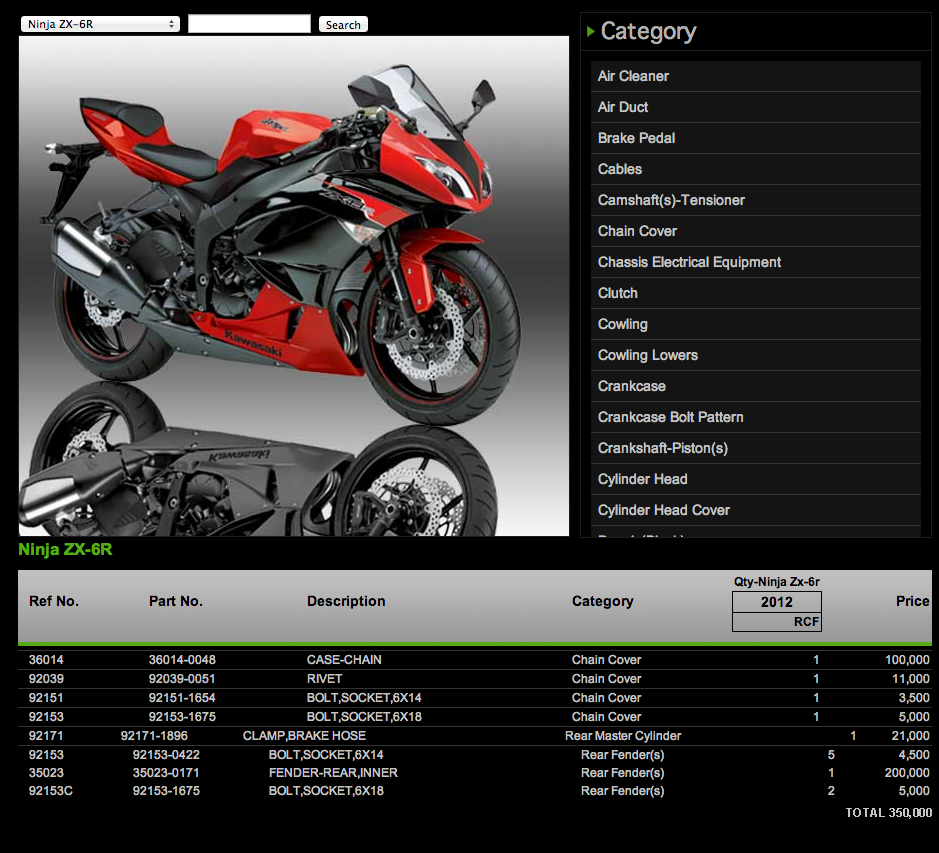Click the RCF model code cell
Screen dimensions: 939x853
click(x=777, y=622)
